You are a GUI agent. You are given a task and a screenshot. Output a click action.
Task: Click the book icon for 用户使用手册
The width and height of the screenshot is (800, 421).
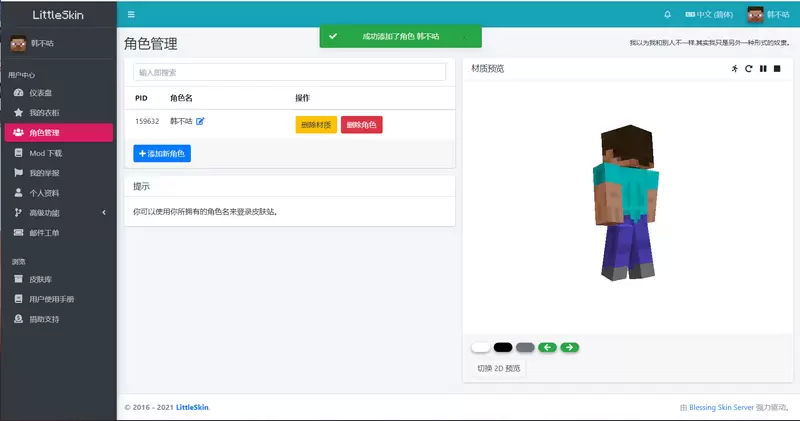[18, 299]
